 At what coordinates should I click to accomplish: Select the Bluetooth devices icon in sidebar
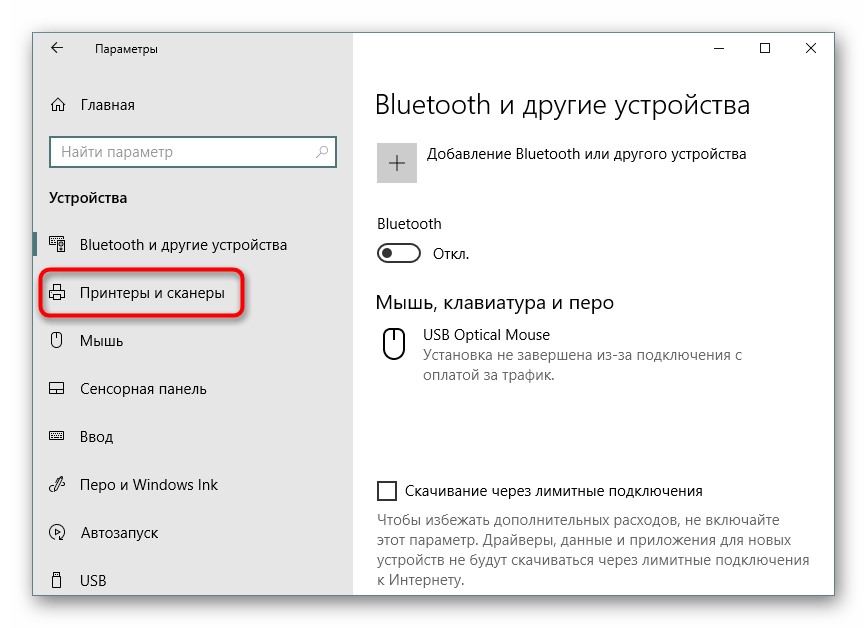click(x=56, y=244)
